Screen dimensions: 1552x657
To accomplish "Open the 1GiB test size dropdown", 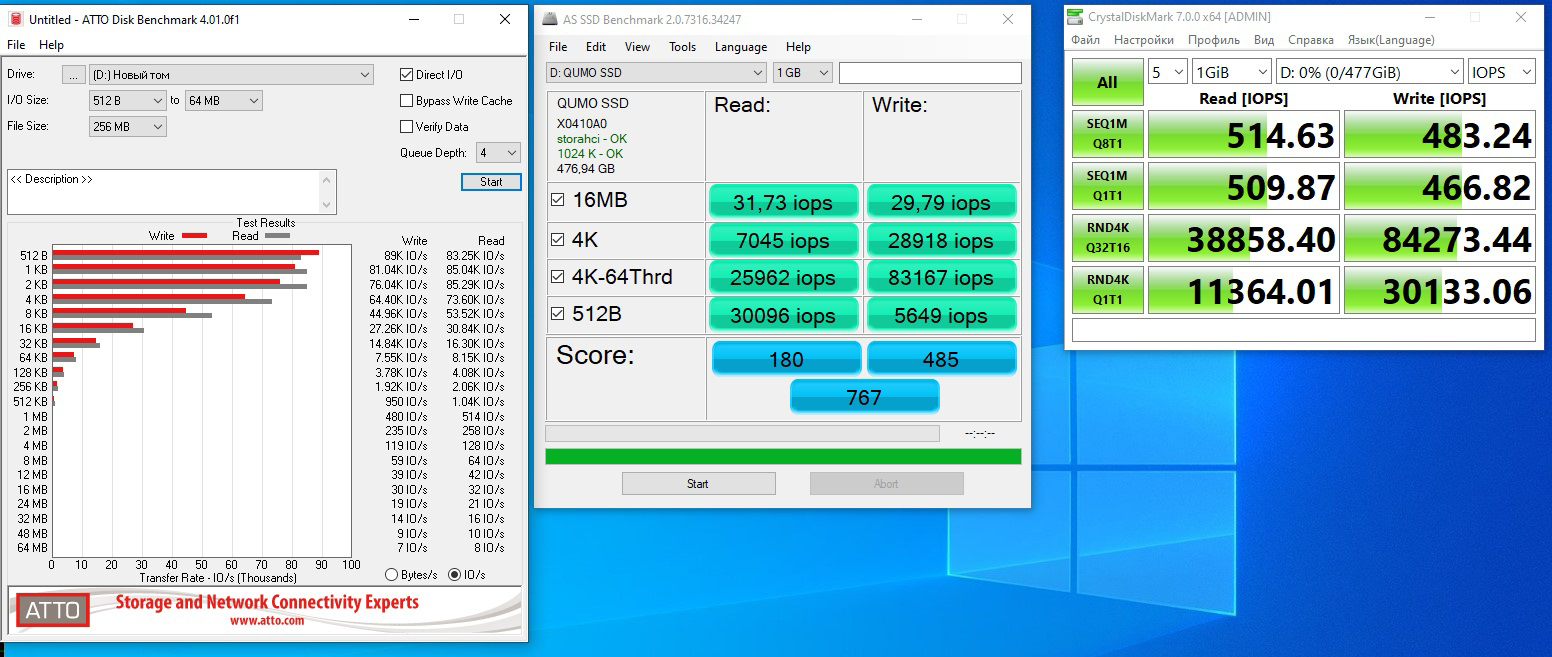I will pyautogui.click(x=1232, y=72).
